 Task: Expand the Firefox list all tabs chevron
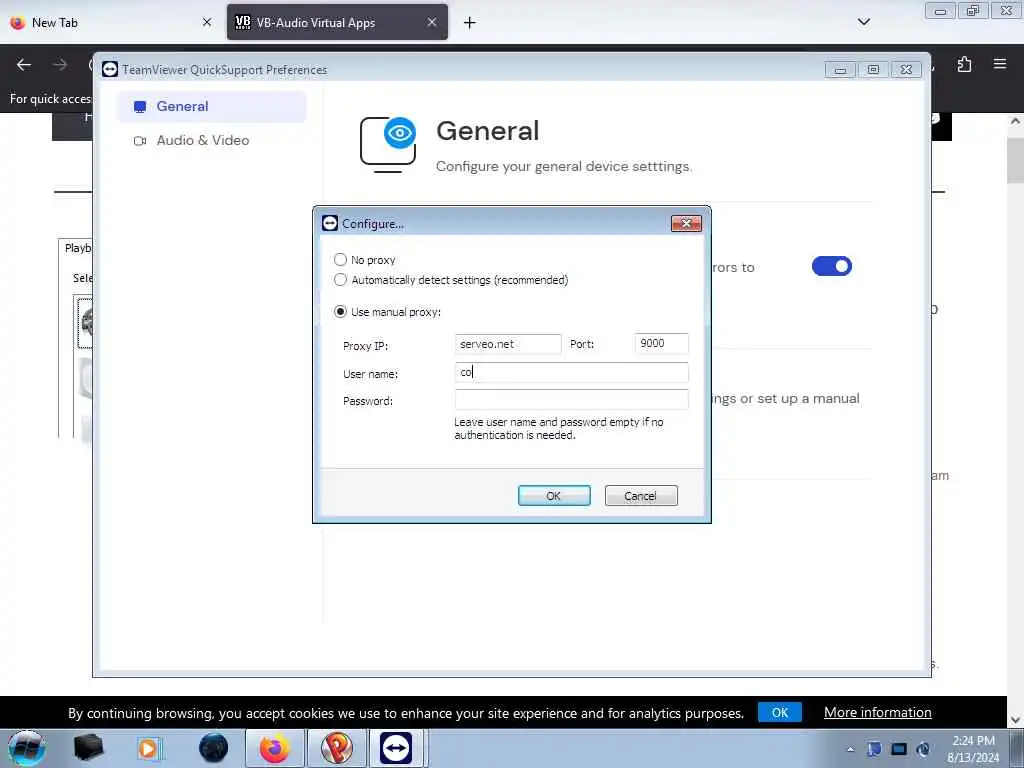pyautogui.click(x=864, y=22)
